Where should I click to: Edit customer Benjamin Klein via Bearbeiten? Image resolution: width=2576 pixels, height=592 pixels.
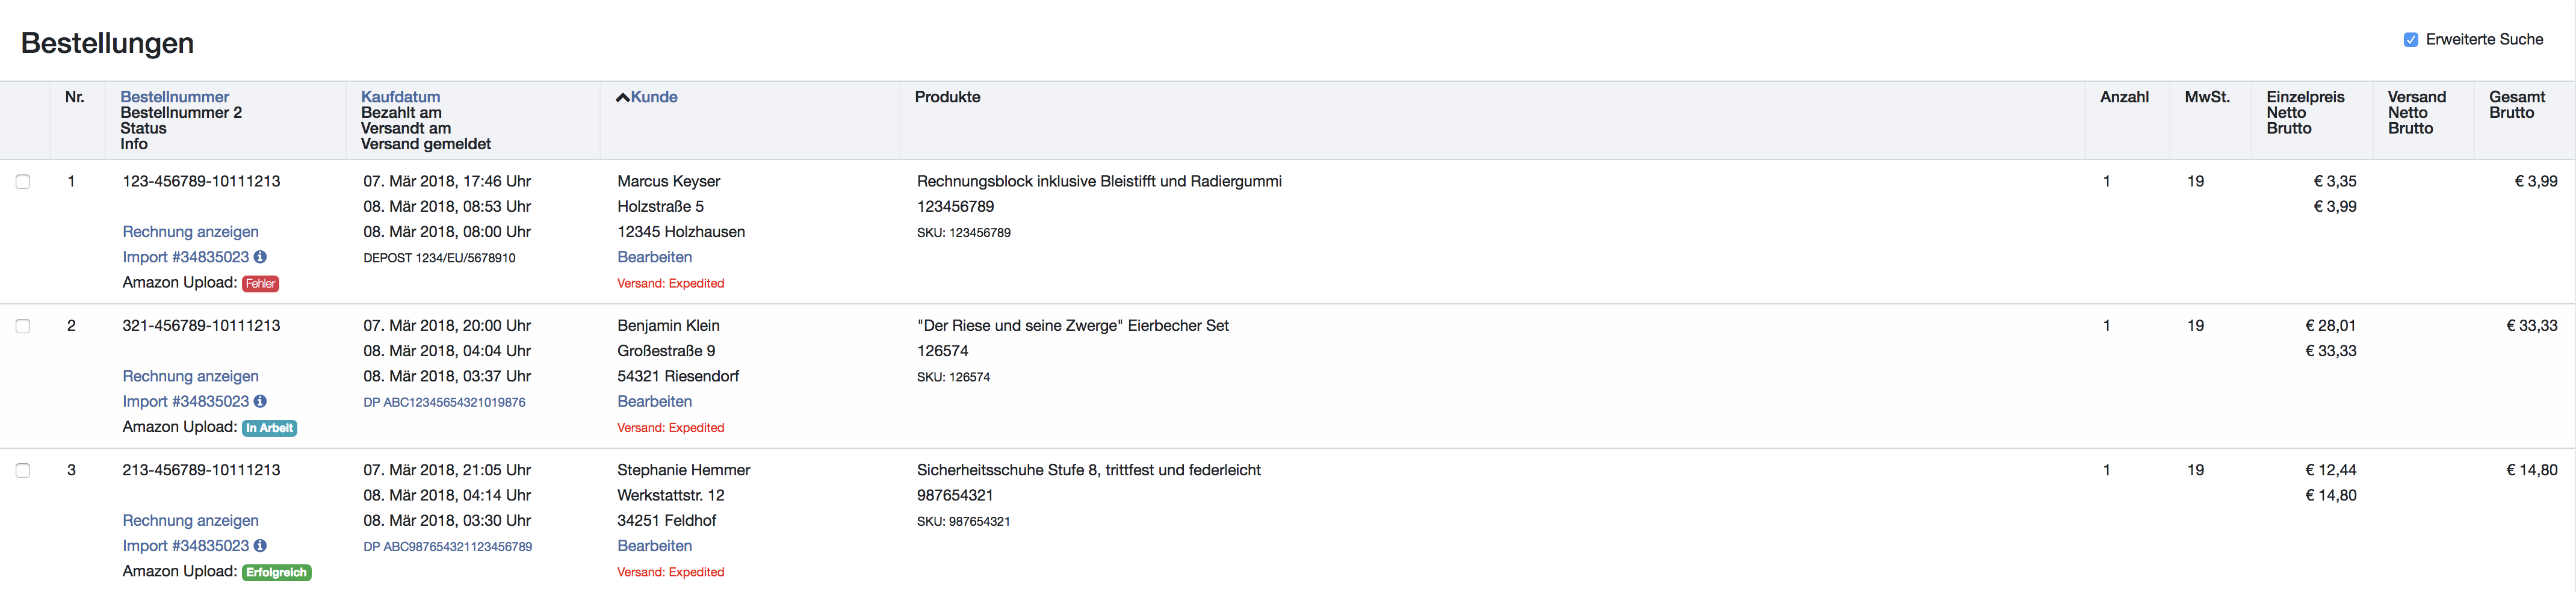pyautogui.click(x=654, y=401)
